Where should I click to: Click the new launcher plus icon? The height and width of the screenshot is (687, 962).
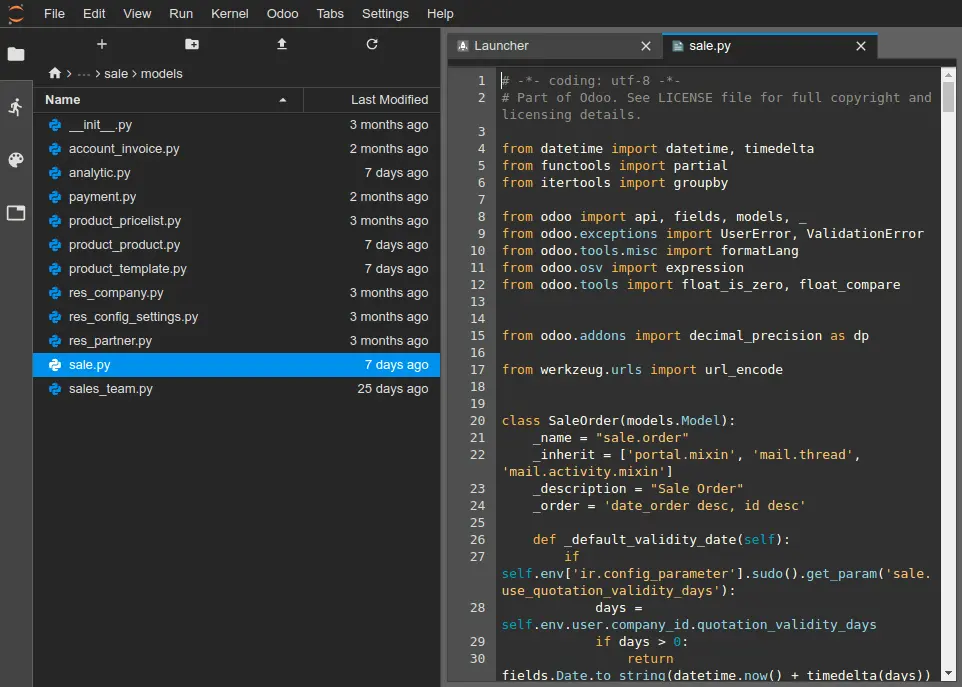pyautogui.click(x=101, y=44)
